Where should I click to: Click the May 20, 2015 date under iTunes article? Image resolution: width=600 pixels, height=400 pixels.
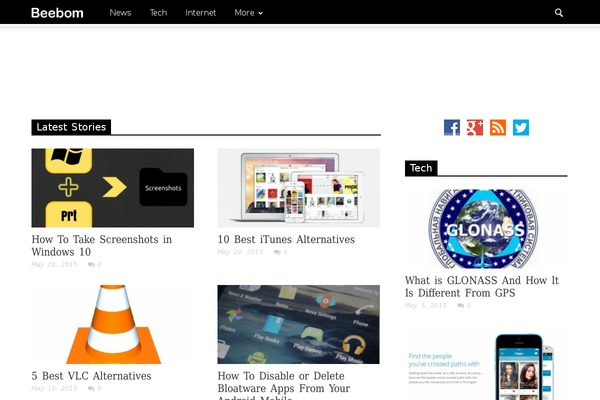coord(240,252)
